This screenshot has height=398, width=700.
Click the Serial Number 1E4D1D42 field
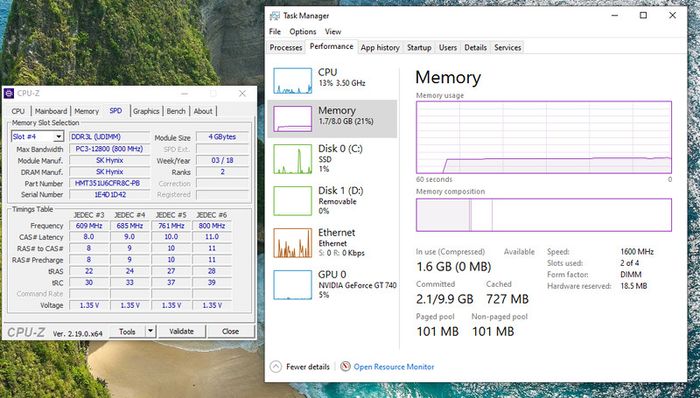tap(109, 195)
